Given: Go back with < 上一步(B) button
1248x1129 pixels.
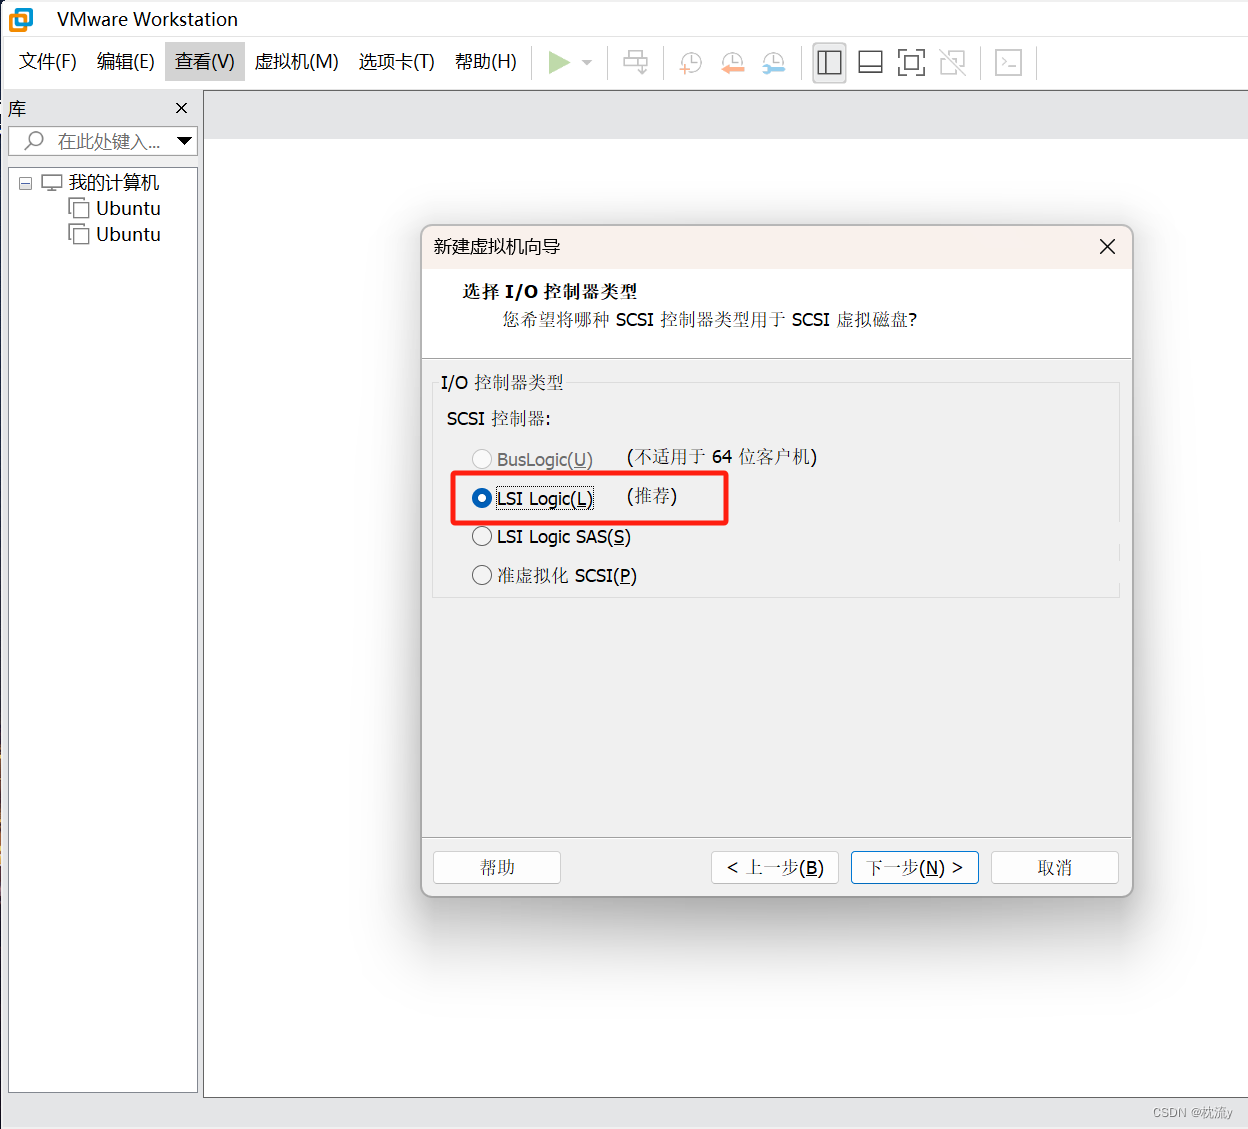Looking at the screenshot, I should click(775, 867).
